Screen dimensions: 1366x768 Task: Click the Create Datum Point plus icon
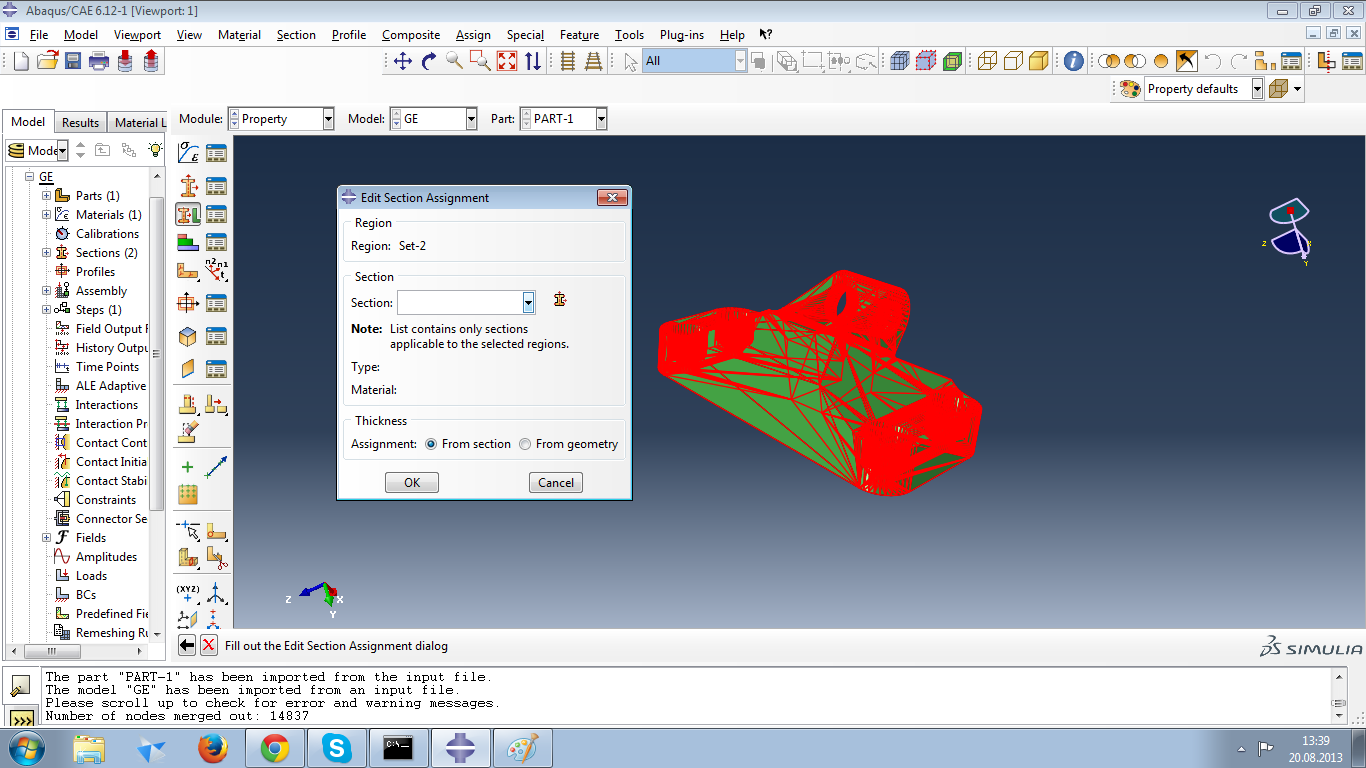[x=187, y=467]
